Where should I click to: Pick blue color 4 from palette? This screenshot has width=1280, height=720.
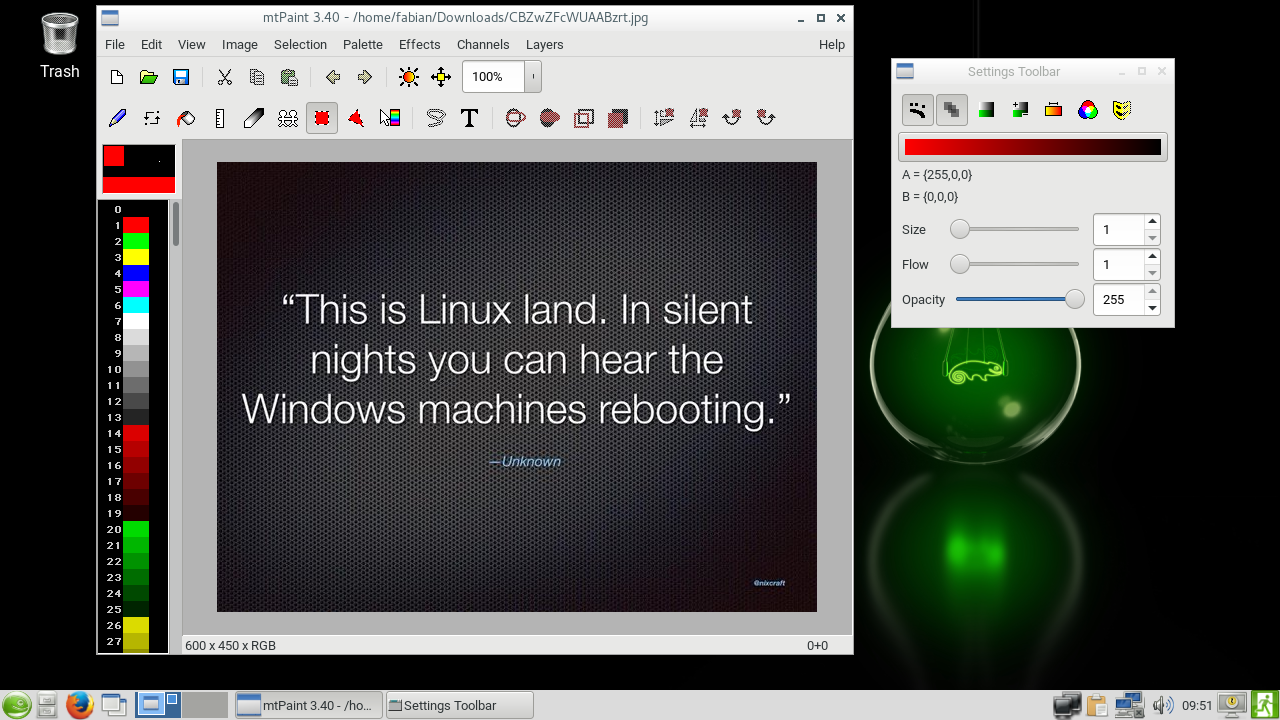point(135,273)
